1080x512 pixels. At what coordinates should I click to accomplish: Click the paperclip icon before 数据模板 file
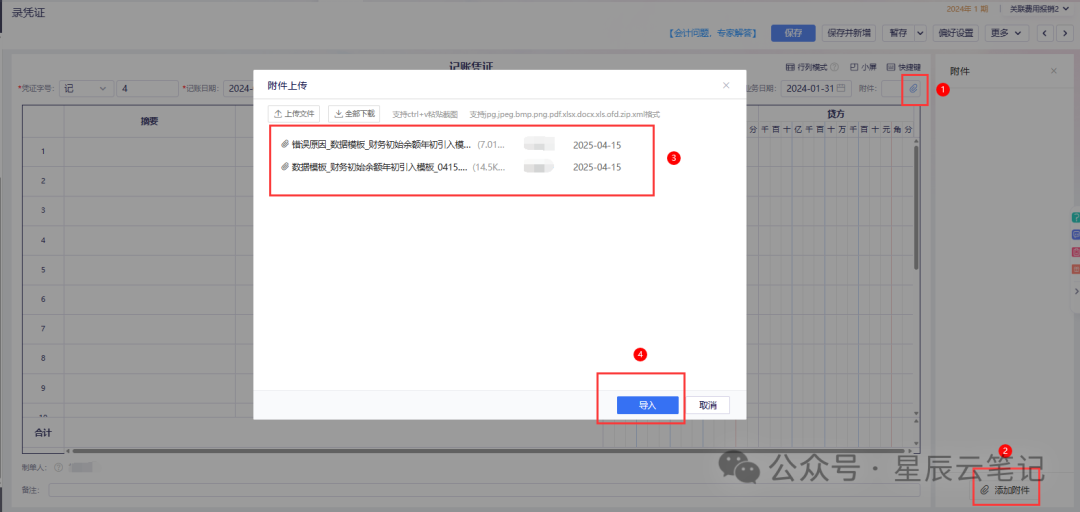coord(285,167)
